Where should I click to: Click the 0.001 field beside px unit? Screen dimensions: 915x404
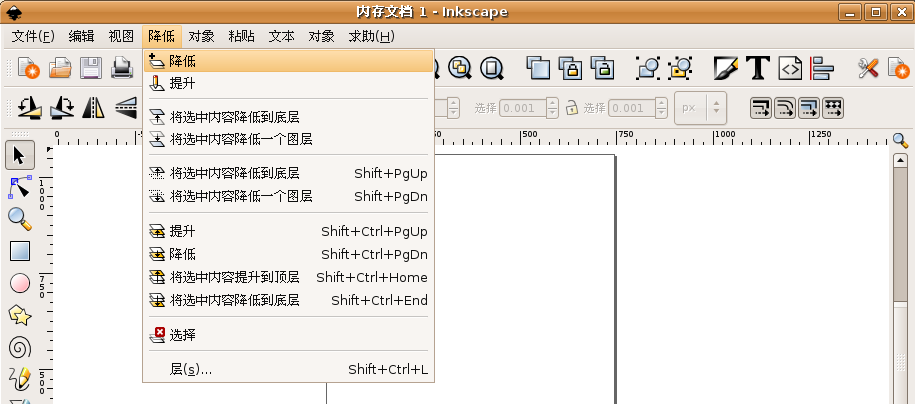coord(632,108)
